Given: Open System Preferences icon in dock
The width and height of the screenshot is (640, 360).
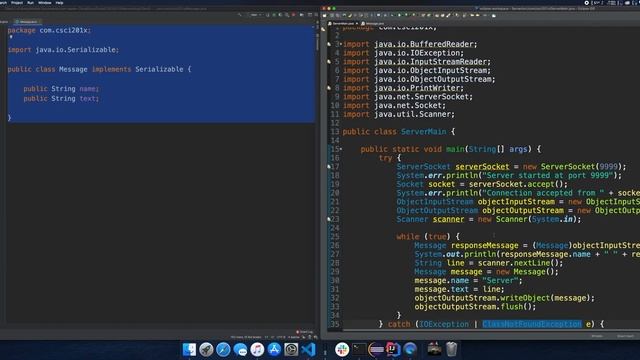Looking at the screenshot, I should pyautogui.click(x=291, y=349).
